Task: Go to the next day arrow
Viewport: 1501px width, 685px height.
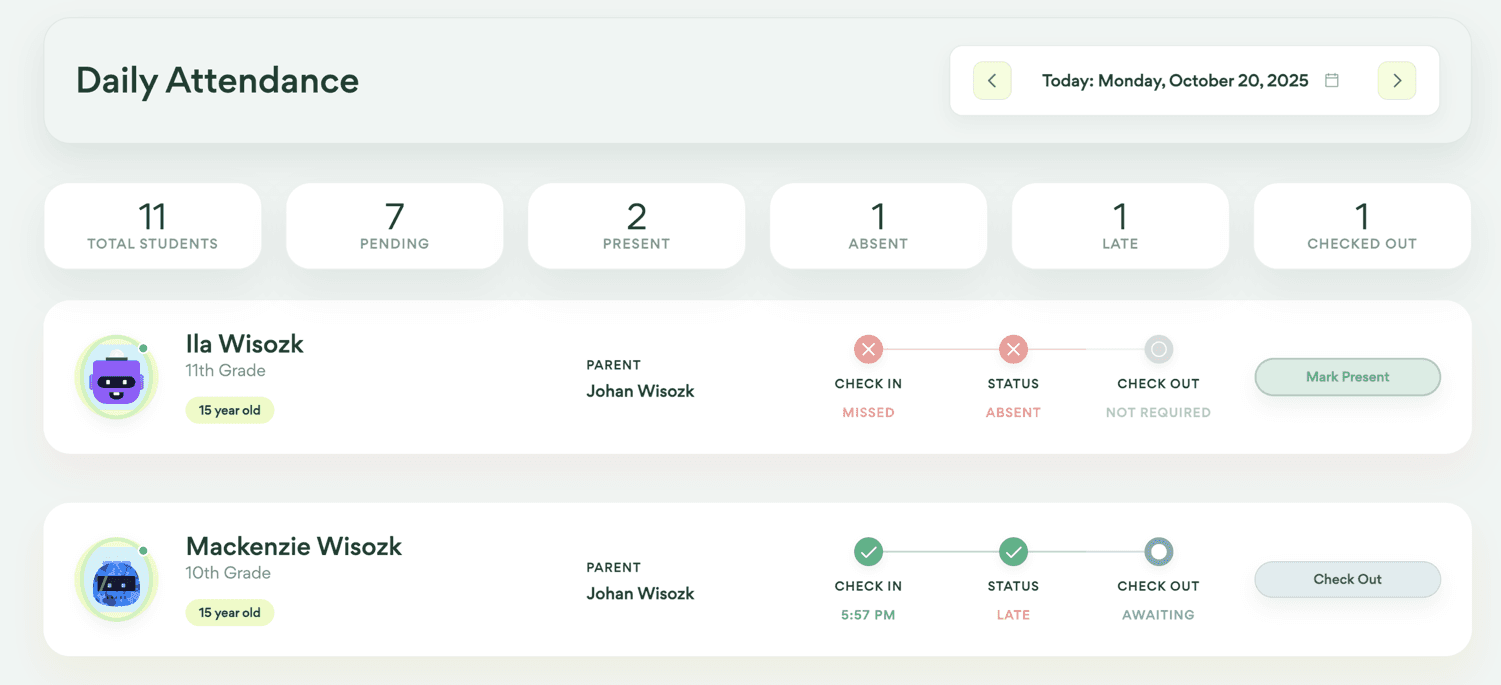Action: click(1396, 81)
